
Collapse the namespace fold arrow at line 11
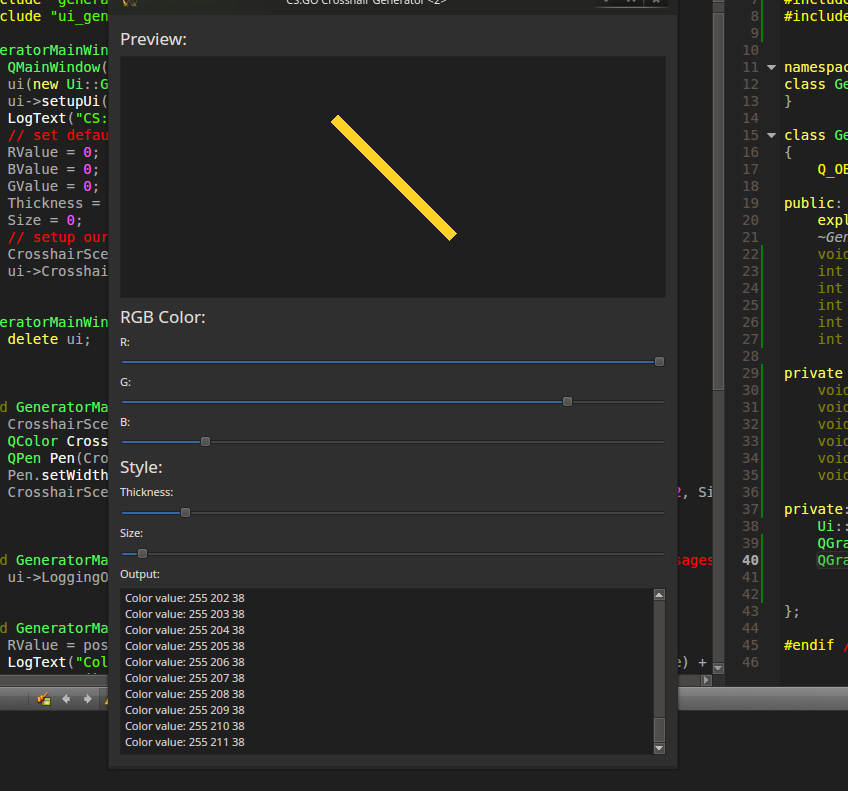pos(772,68)
